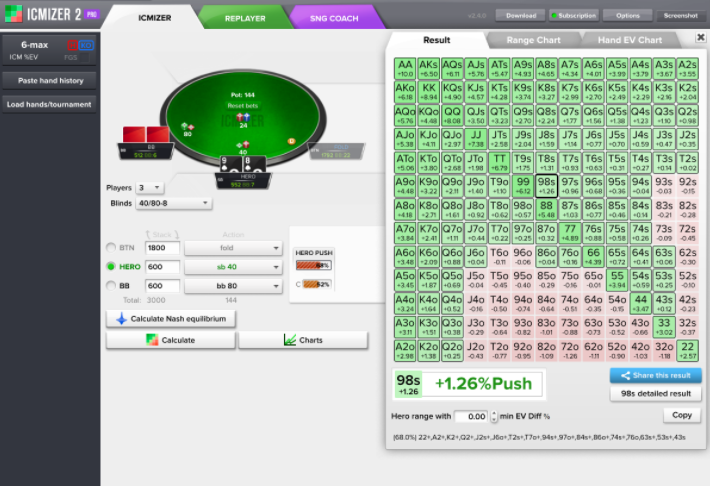710x486 pixels.
Task: Click the HERO stack input field 600
Action: click(x=162, y=266)
